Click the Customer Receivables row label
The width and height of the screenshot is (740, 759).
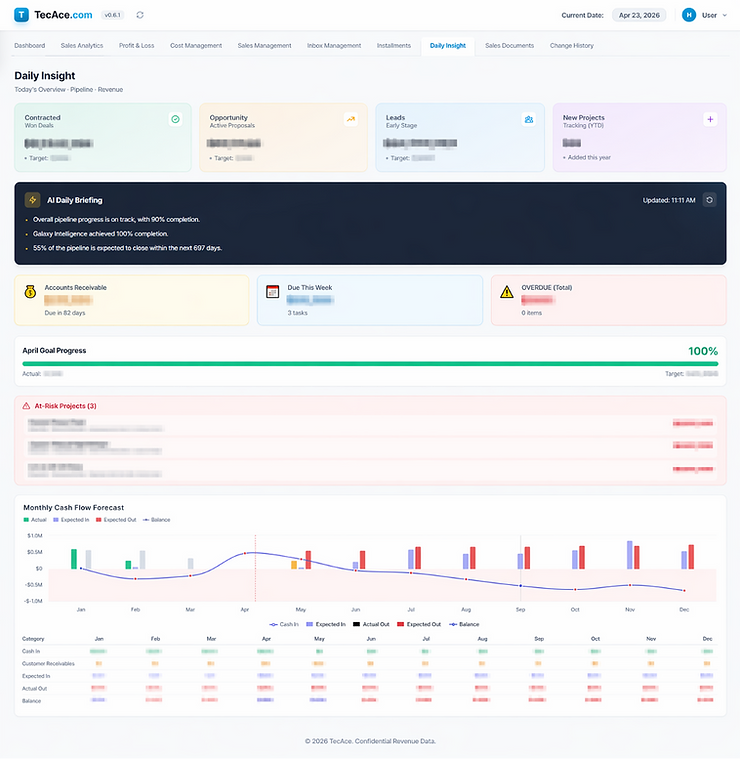click(48, 664)
